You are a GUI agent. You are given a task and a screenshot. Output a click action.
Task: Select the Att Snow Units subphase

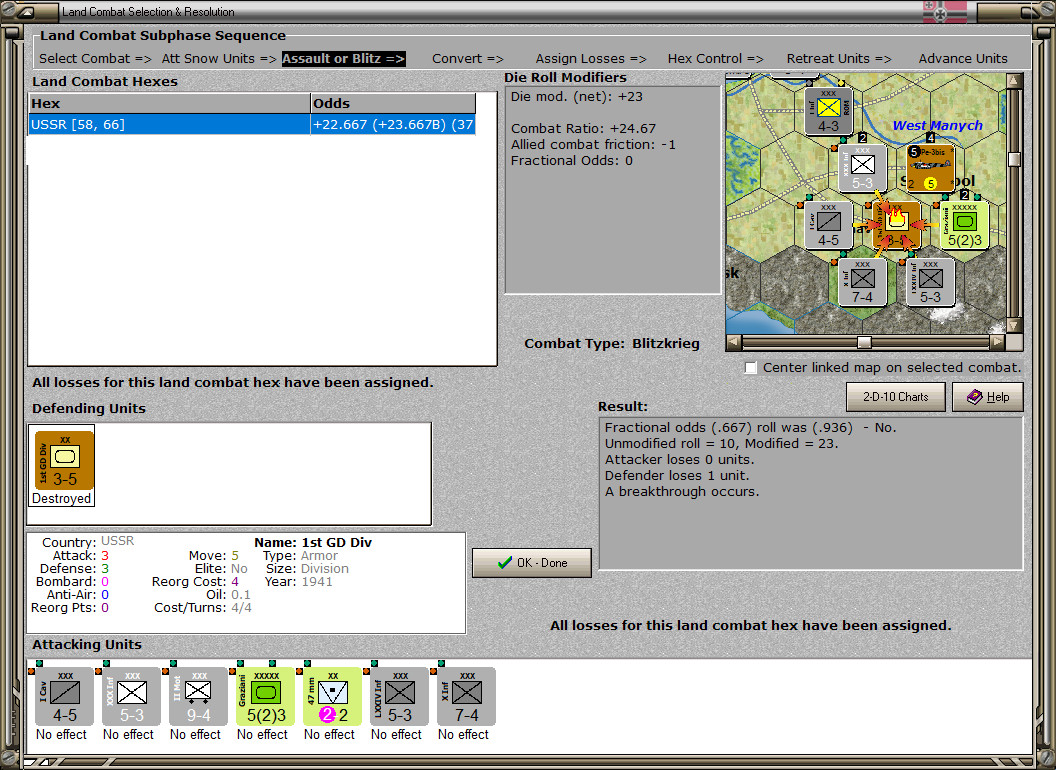(x=219, y=59)
